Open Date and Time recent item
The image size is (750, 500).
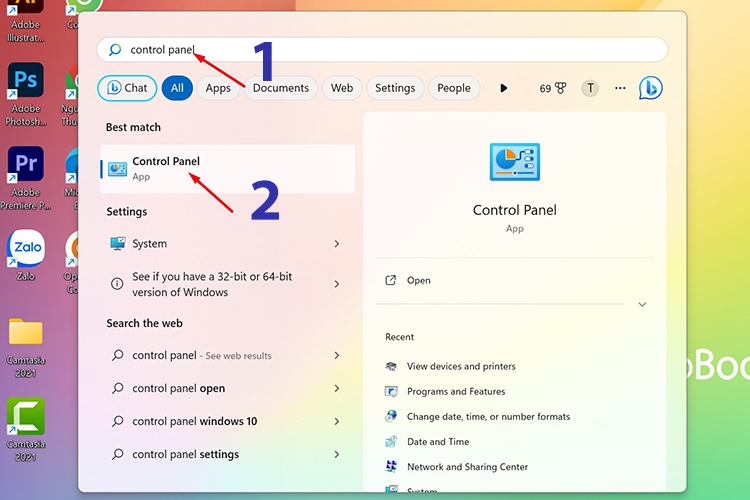point(438,442)
